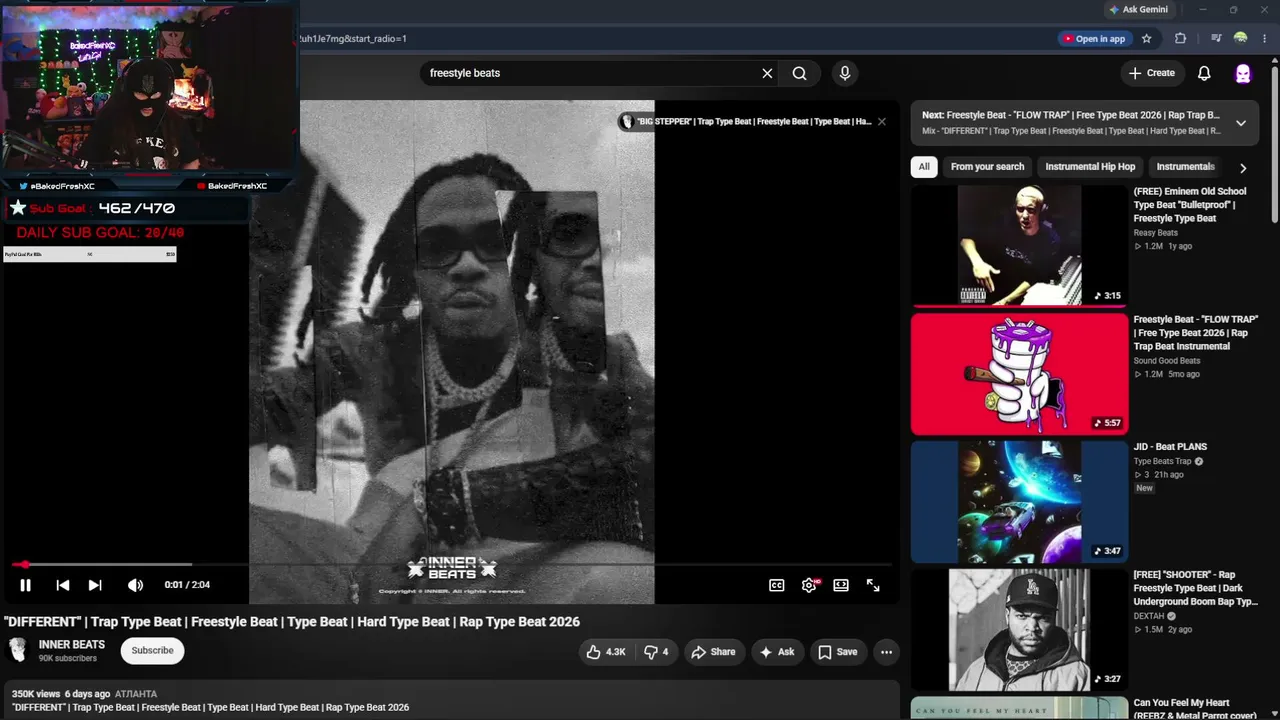The width and height of the screenshot is (1280, 720).
Task: Dismiss the BIG STEPPER info card
Action: point(881,122)
